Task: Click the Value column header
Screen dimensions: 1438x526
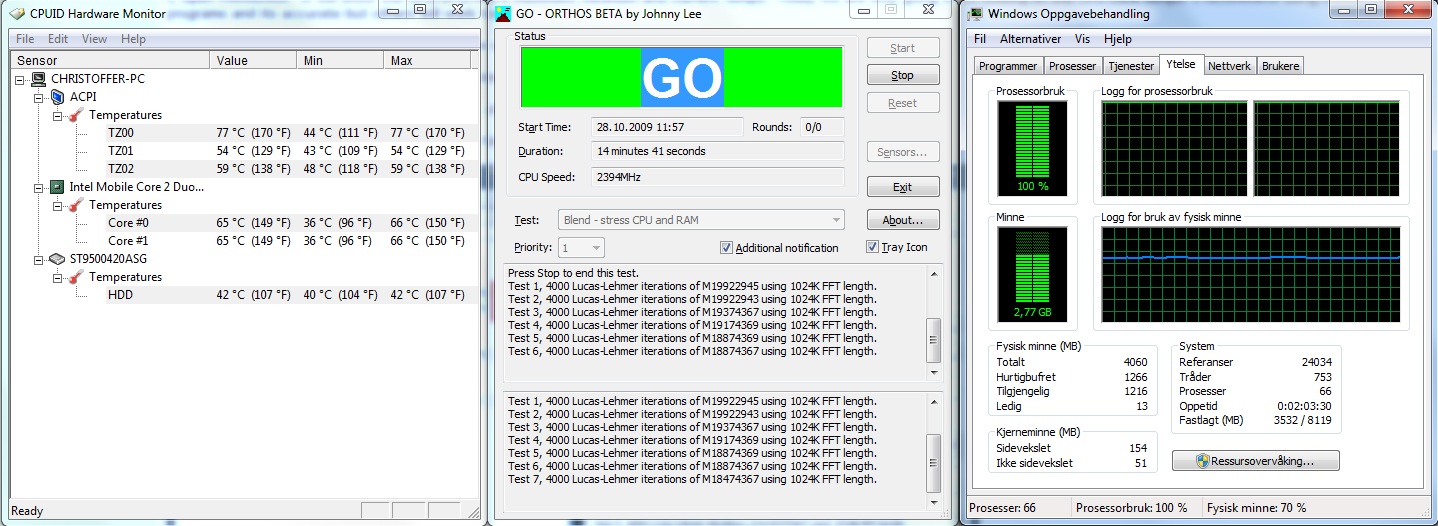Action: coord(254,61)
